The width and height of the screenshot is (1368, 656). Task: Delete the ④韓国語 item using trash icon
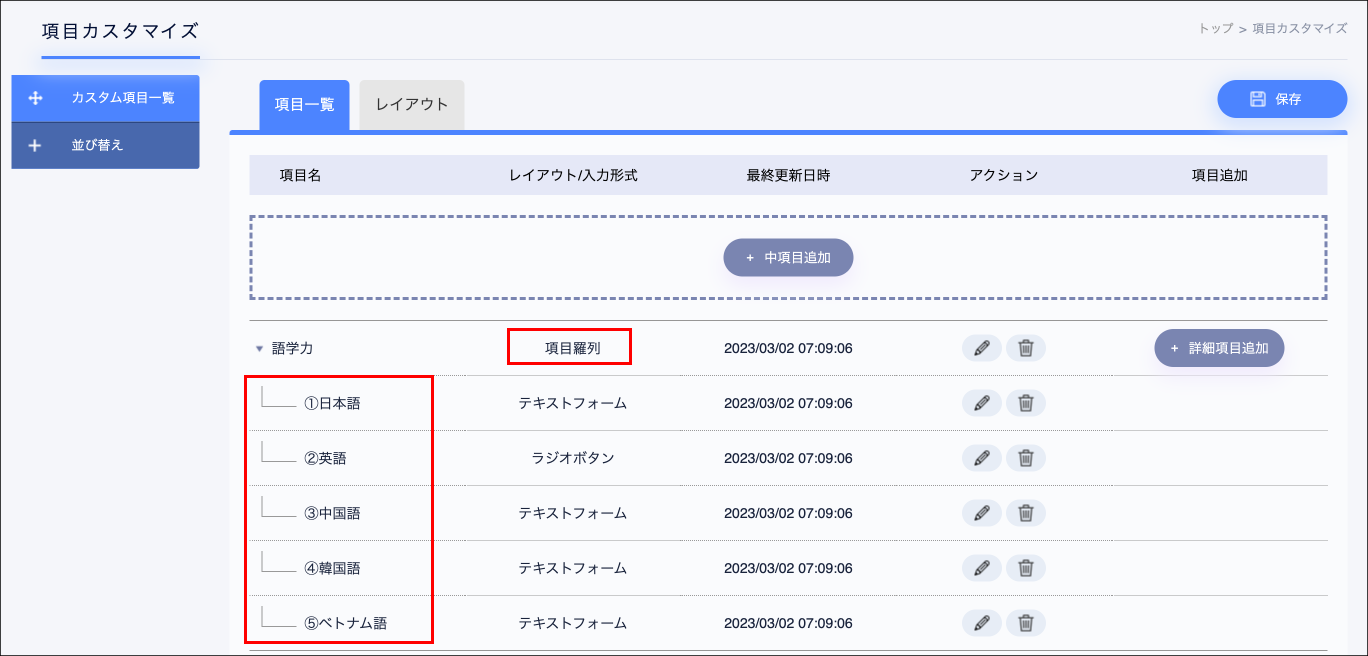point(1025,568)
